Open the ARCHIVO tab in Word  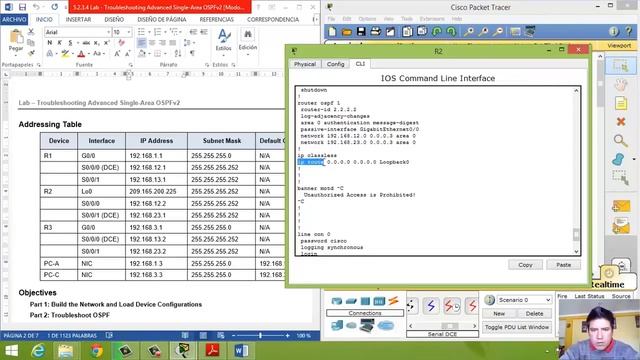(14, 19)
